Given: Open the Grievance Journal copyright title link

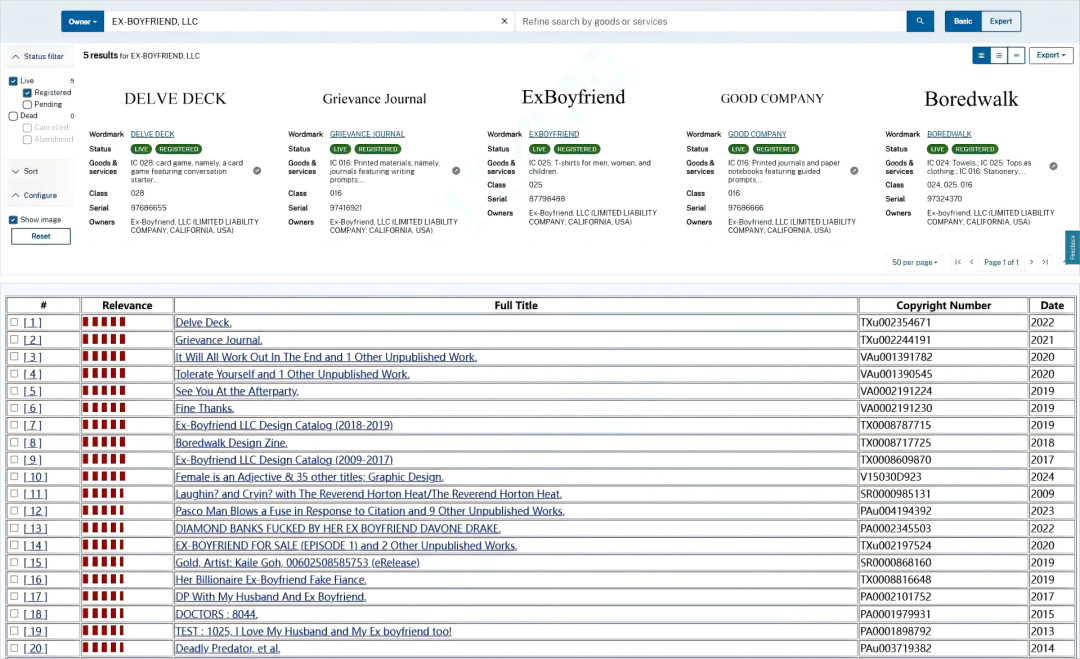Looking at the screenshot, I should coord(218,340).
